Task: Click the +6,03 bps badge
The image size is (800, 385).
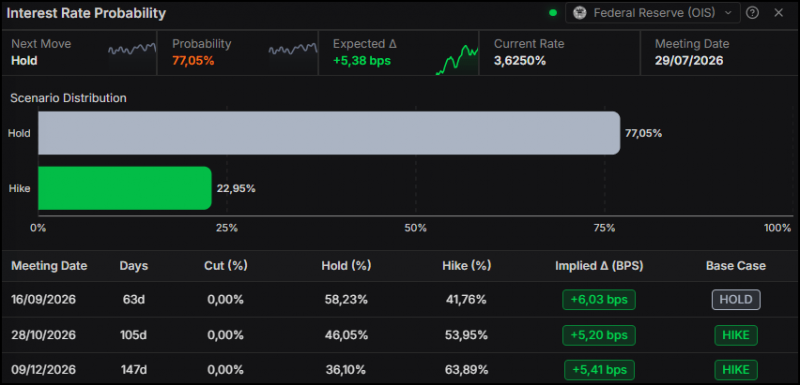Action: pos(599,299)
